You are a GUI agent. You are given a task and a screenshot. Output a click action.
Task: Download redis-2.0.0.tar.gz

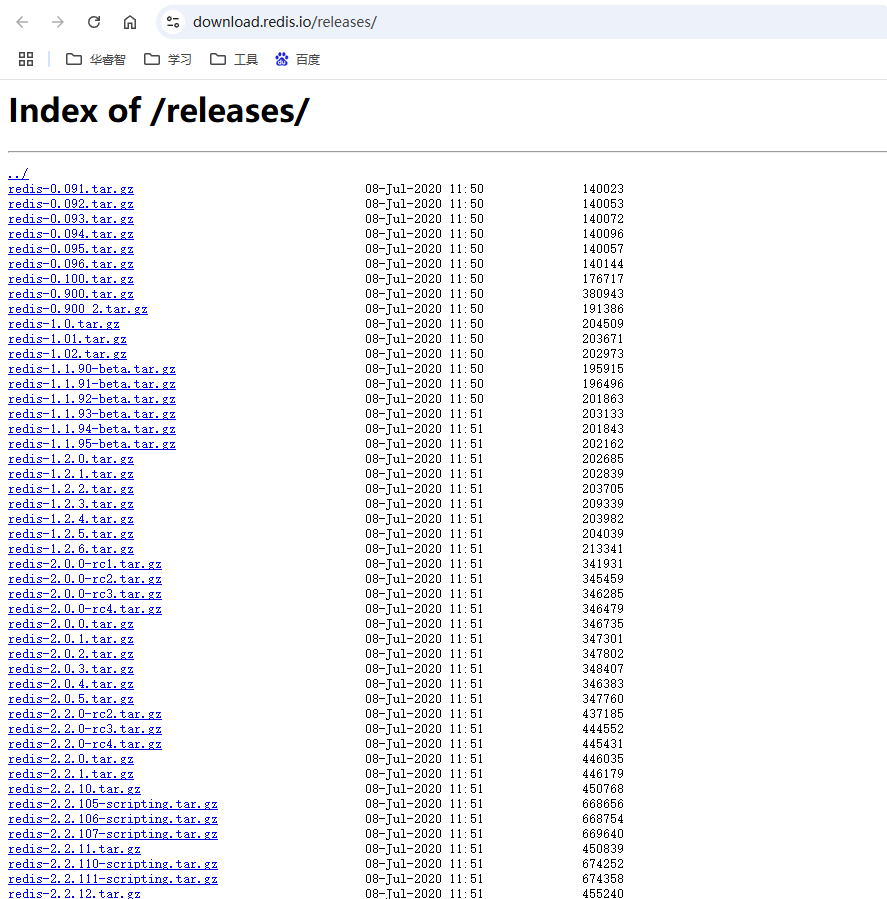coord(71,624)
